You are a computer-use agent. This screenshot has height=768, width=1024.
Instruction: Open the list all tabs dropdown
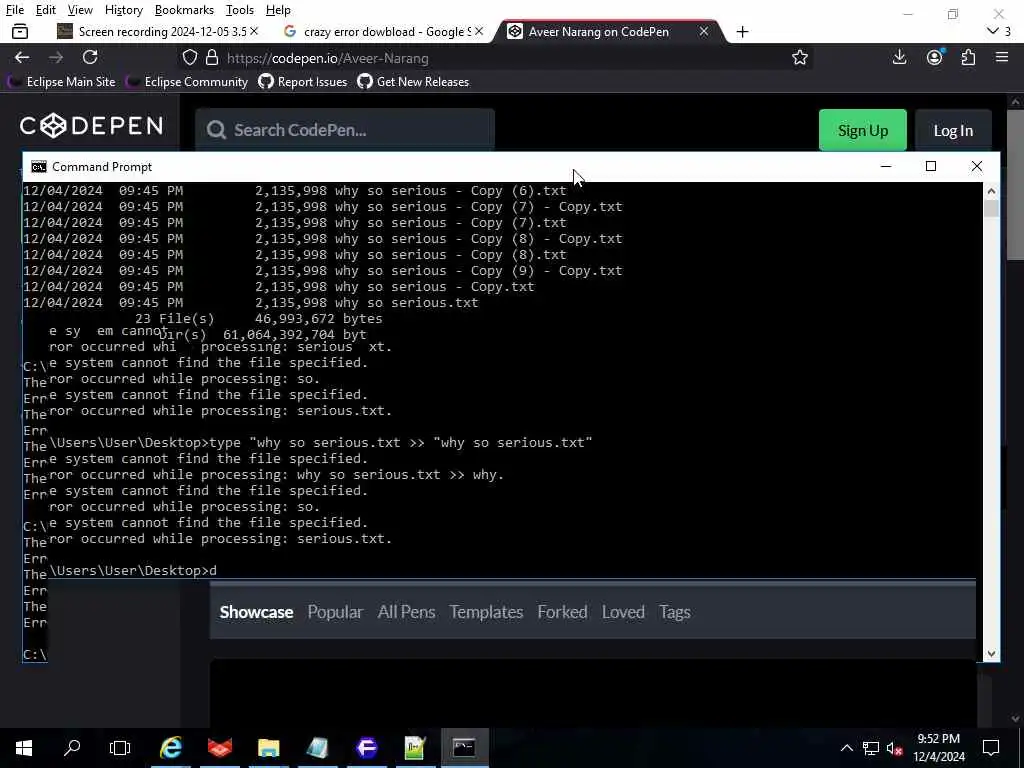pyautogui.click(x=993, y=31)
